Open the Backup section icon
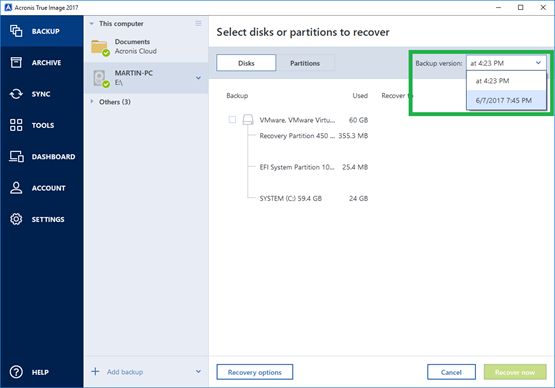Image resolution: width=555 pixels, height=388 pixels. 16,31
